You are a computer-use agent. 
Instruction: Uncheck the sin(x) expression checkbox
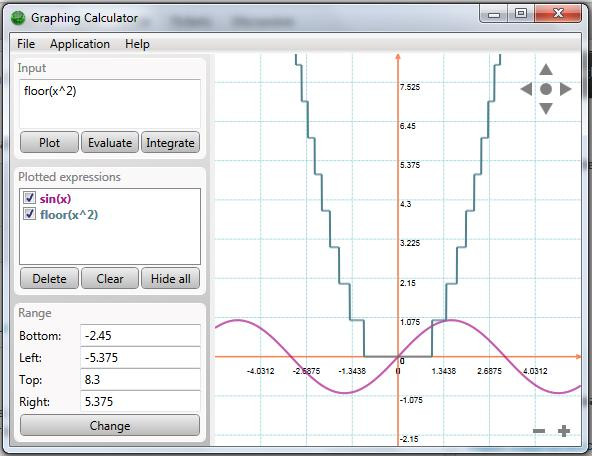pos(29,197)
